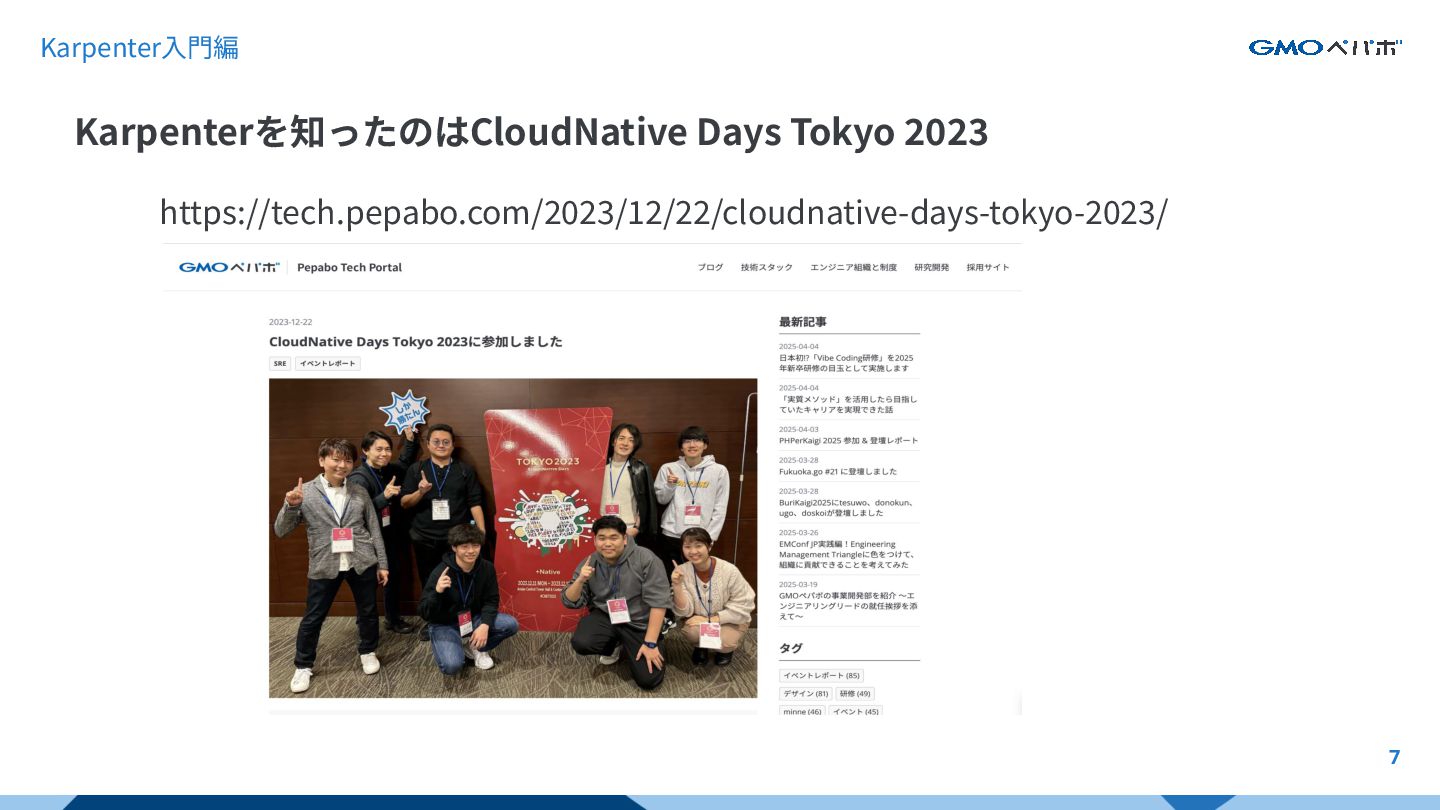Open the Fukuoka.go #21 に登壇しました article
The height and width of the screenshot is (810, 1440).
tap(838, 471)
